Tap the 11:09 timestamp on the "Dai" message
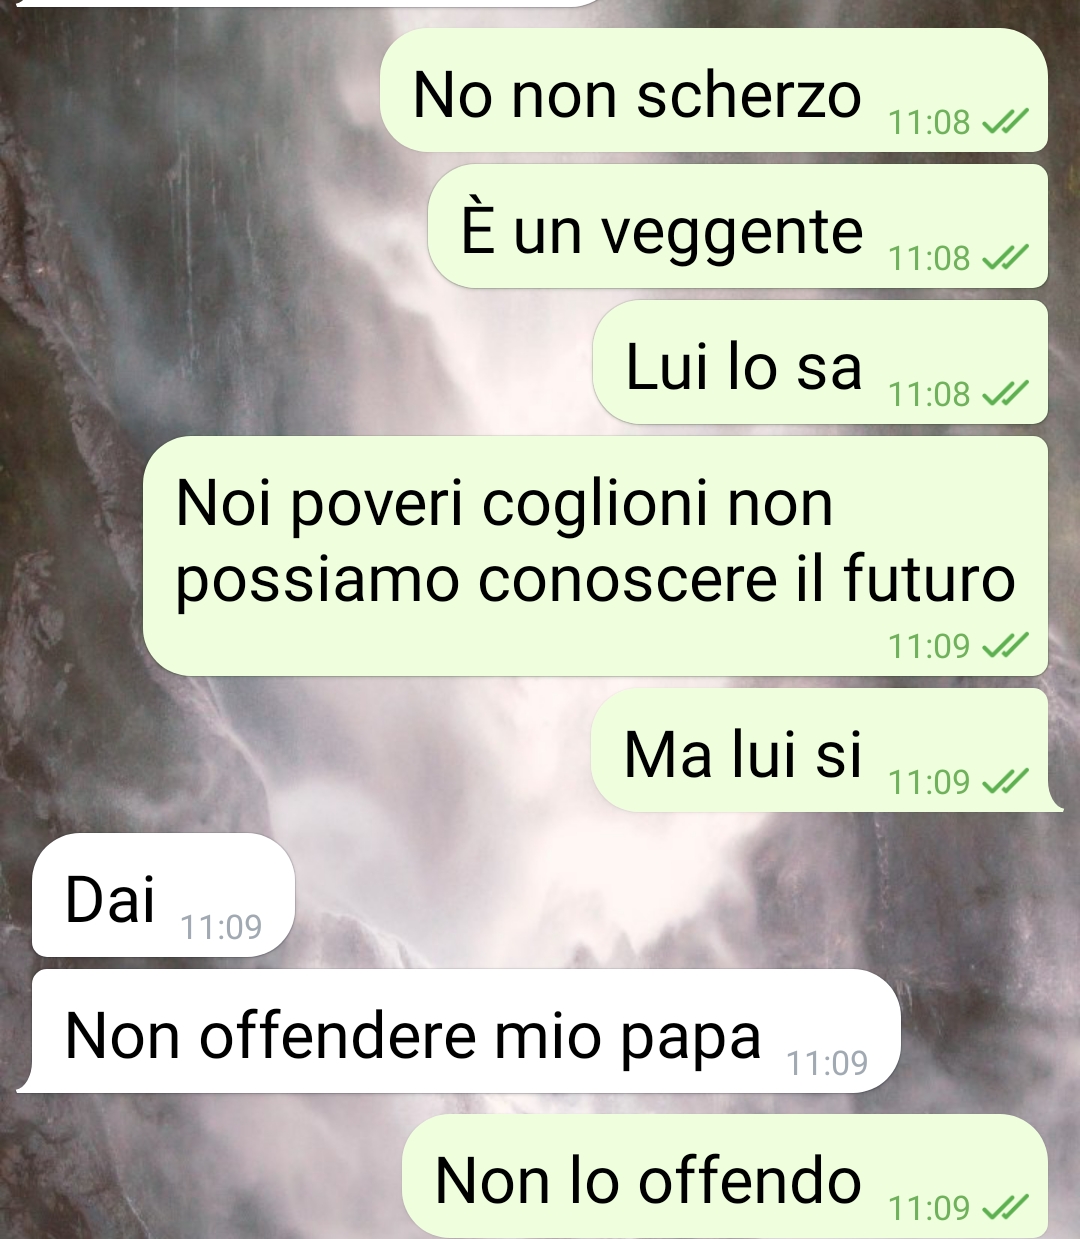This screenshot has width=1080, height=1239. 221,927
